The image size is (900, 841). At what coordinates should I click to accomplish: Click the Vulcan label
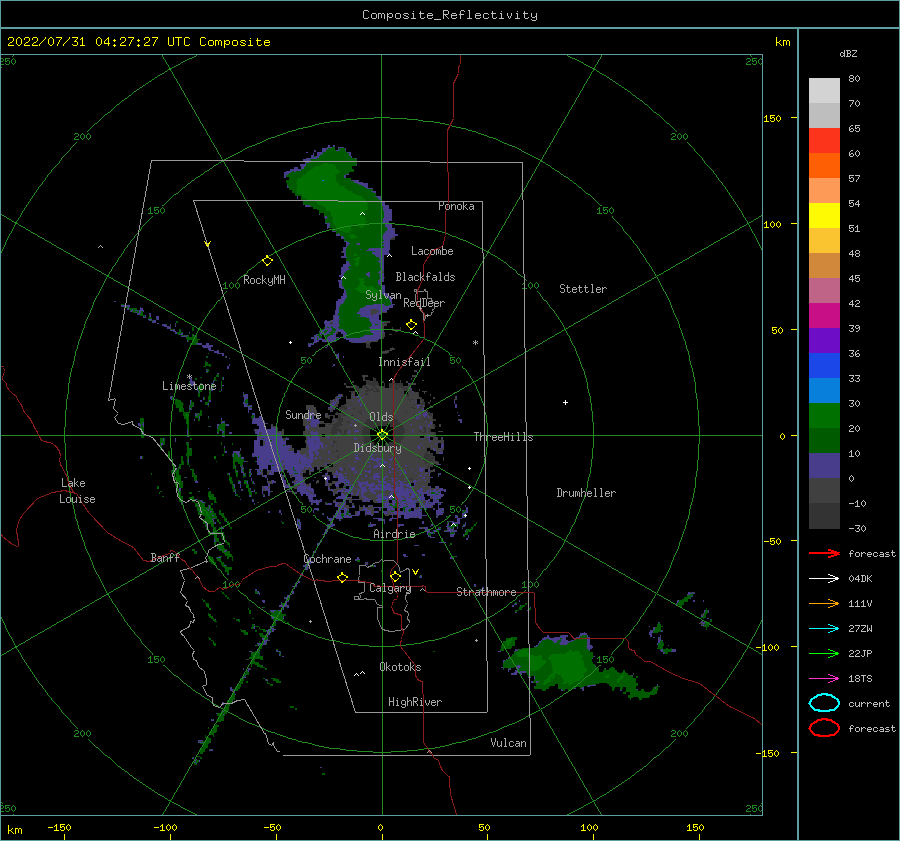point(508,743)
